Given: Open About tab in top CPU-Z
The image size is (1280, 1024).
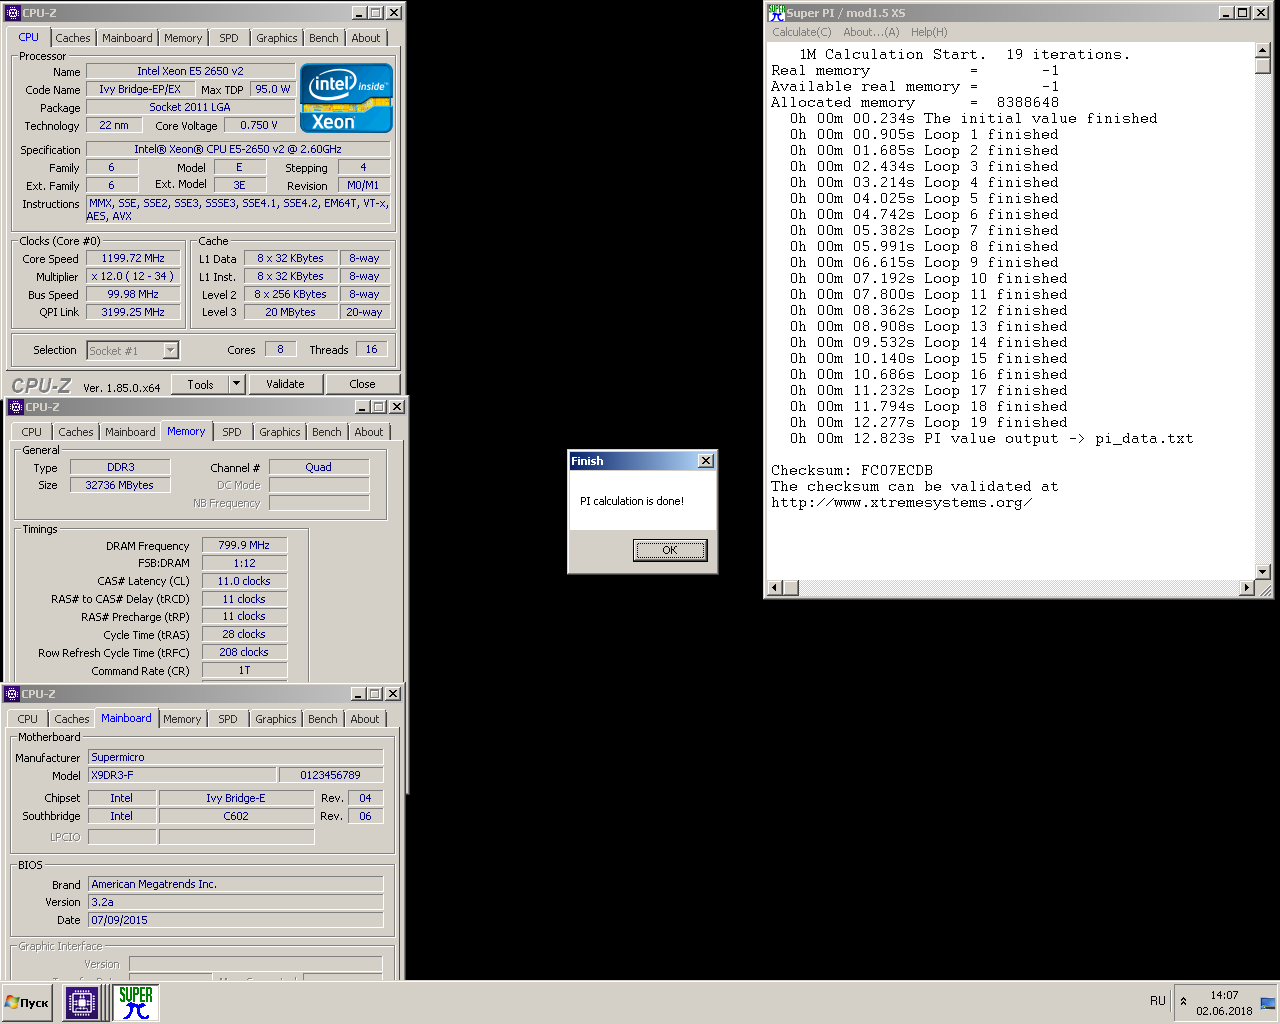Looking at the screenshot, I should 366,38.
